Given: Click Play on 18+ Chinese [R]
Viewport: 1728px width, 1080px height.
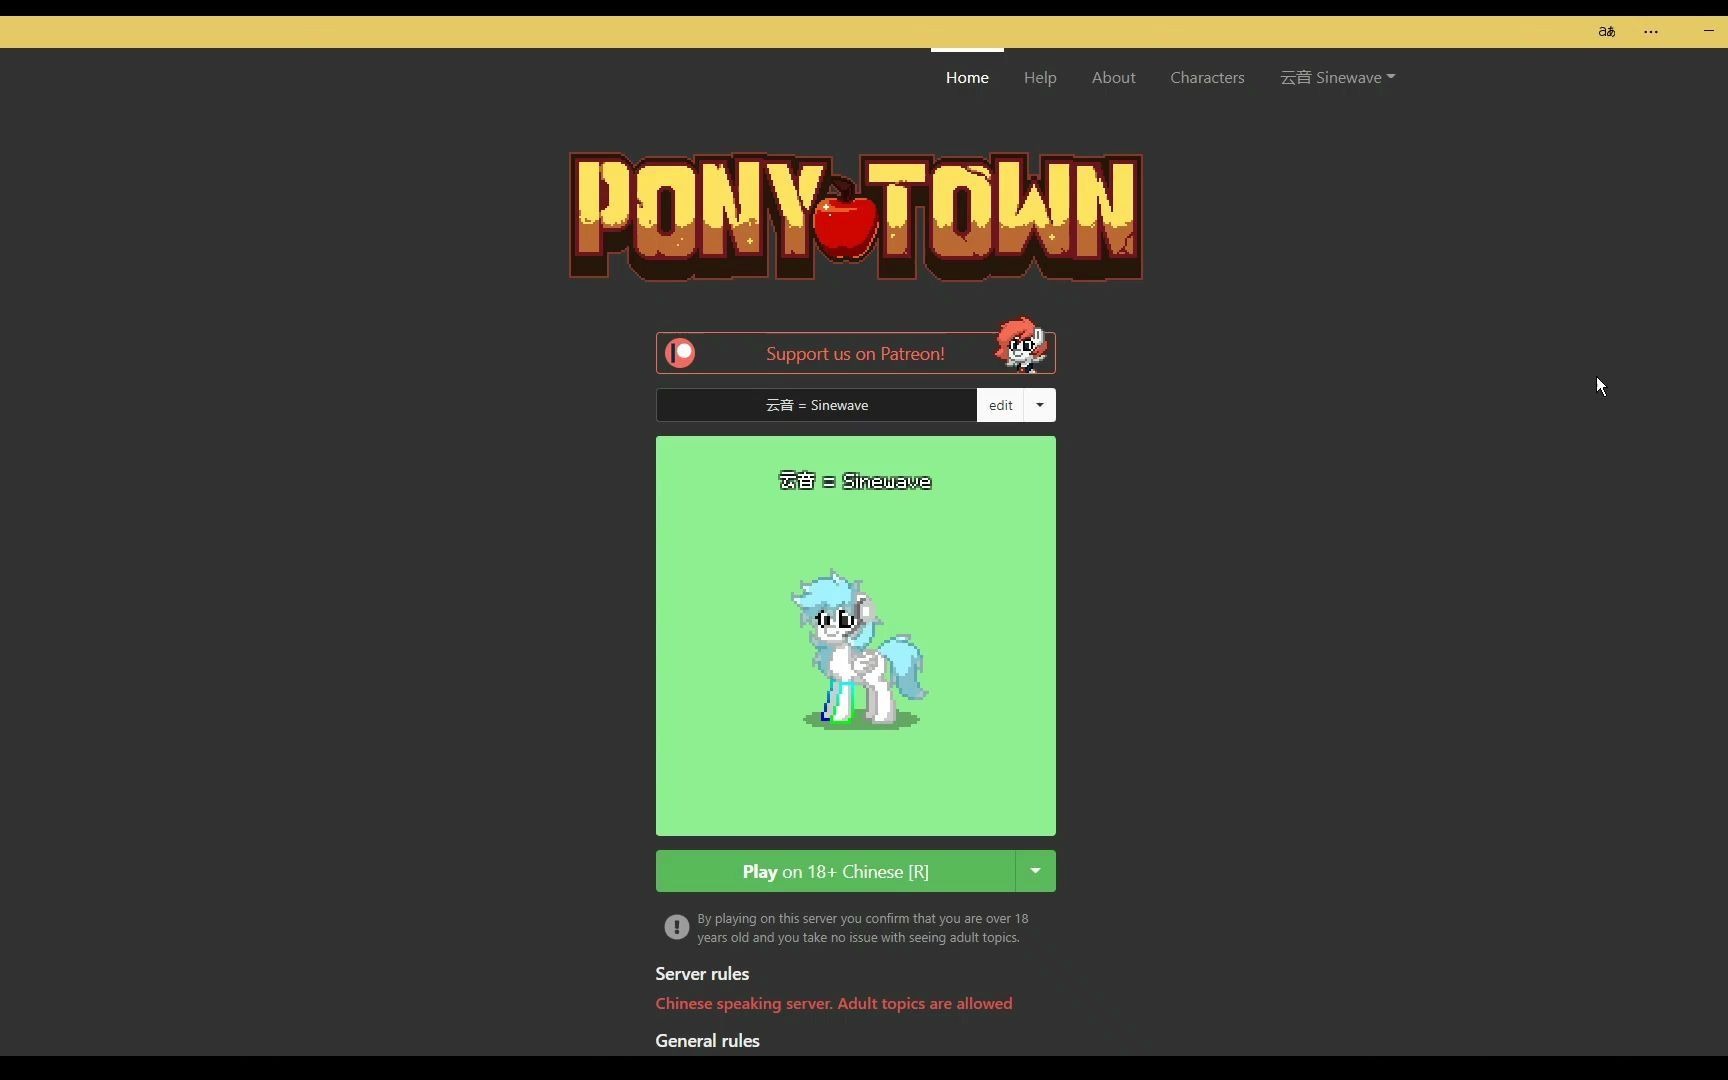Looking at the screenshot, I should click(835, 871).
